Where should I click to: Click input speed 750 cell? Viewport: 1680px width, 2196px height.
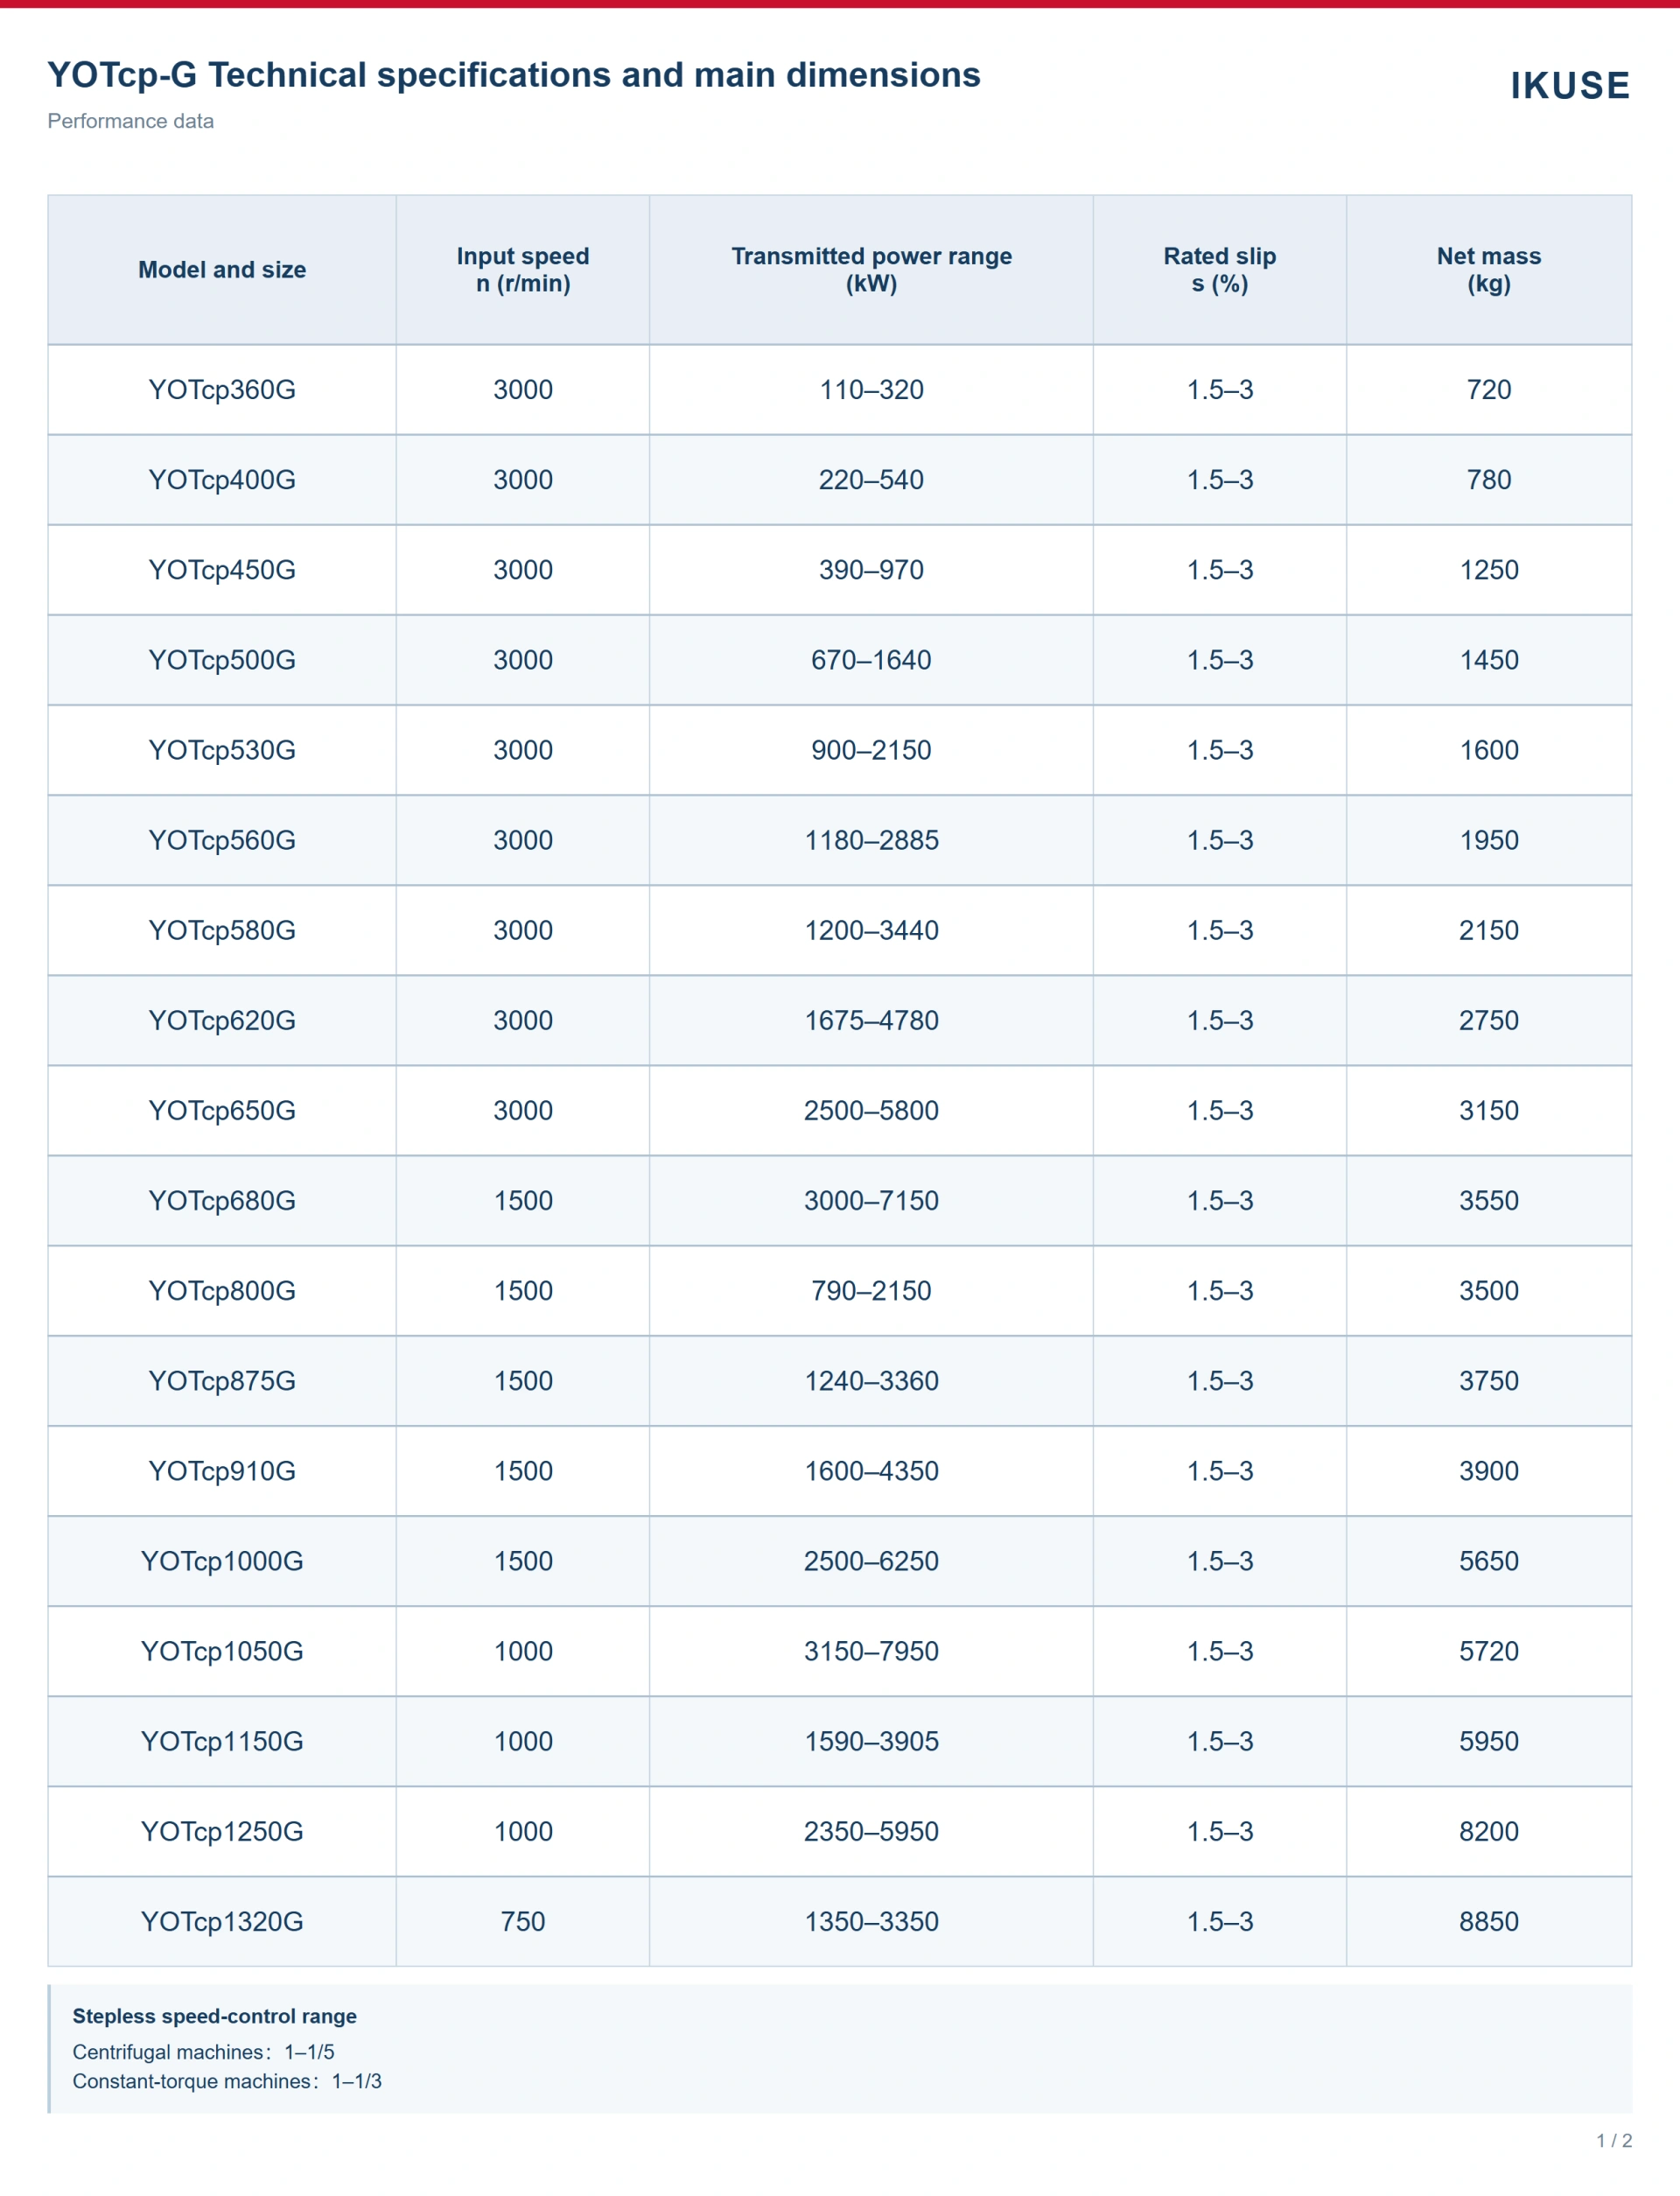pyautogui.click(x=523, y=1921)
